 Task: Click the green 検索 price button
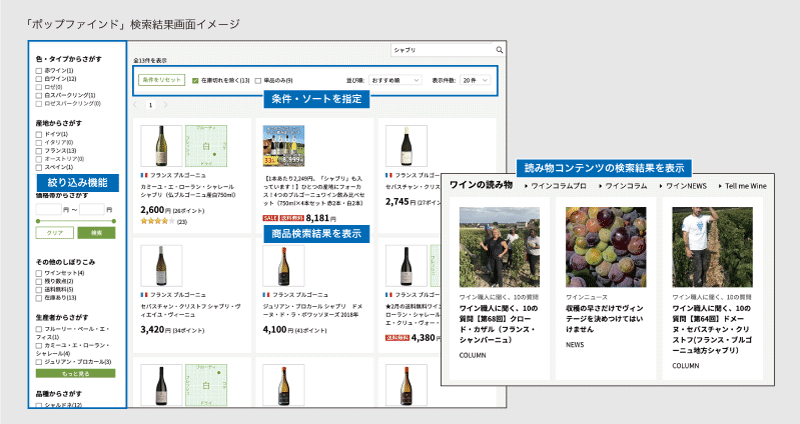click(96, 233)
